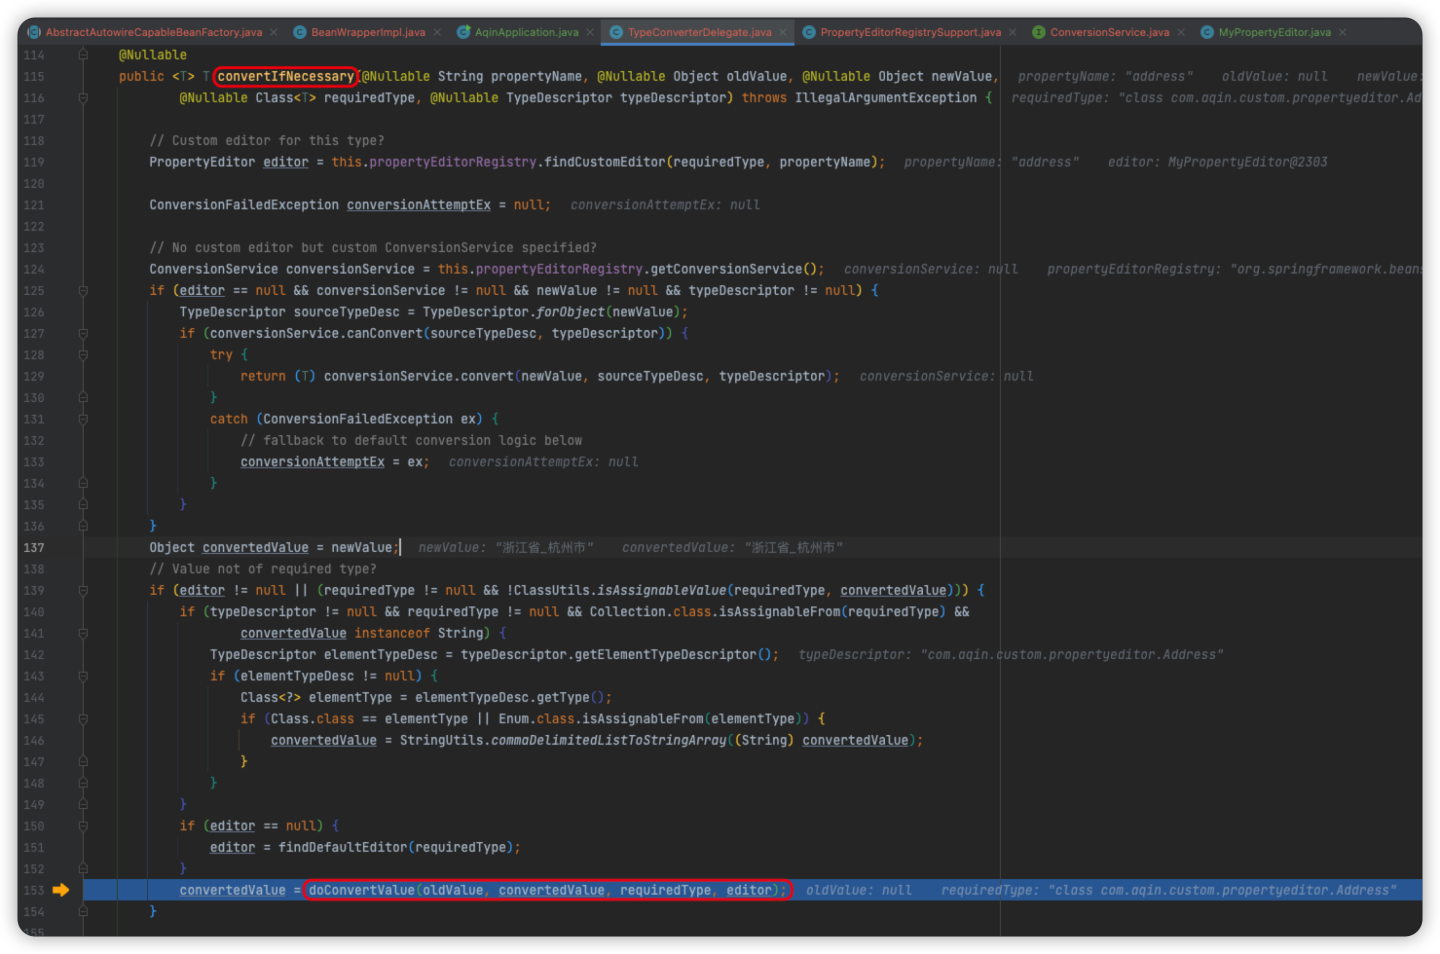This screenshot has width=1440, height=954.
Task: Collapse the if block at line 139
Action: 83,591
